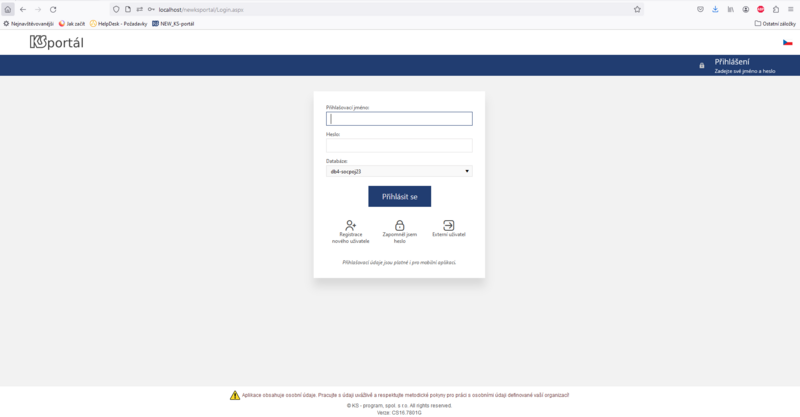Click the browser address bar URL
800x417 pixels.
201,10
